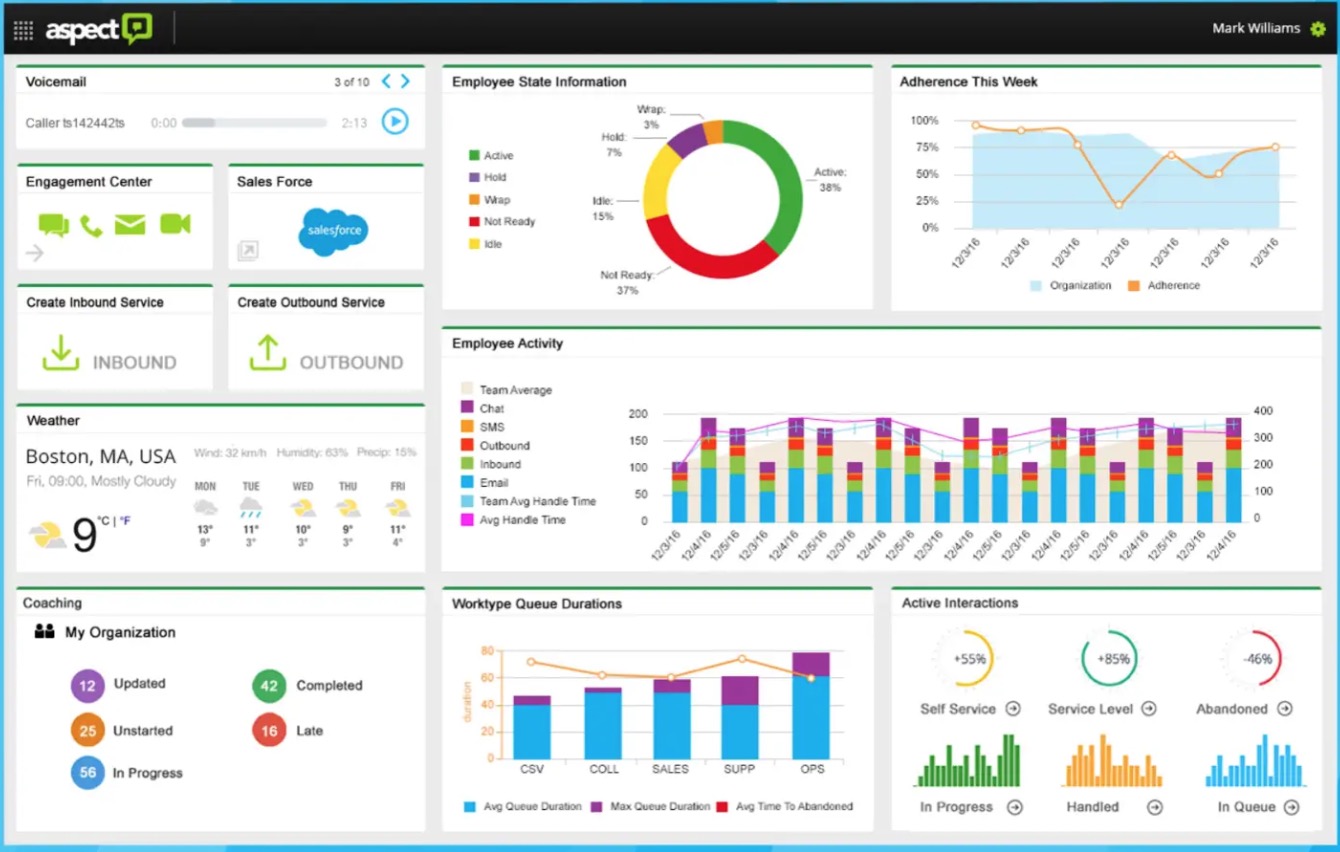This screenshot has height=852, width=1340.
Task: Create an Outbound service
Action: (327, 354)
